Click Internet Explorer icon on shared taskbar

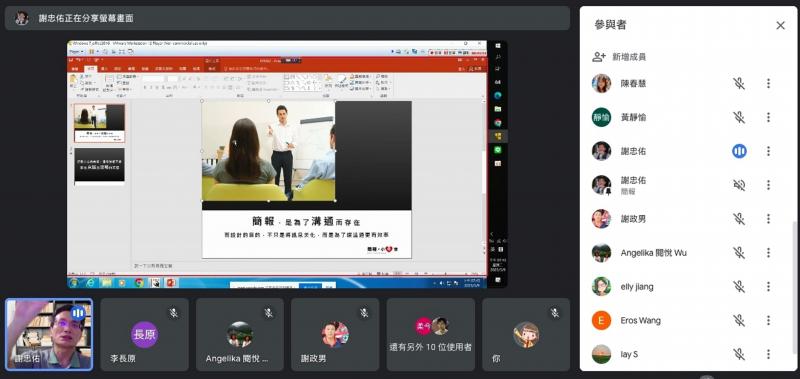click(91, 282)
